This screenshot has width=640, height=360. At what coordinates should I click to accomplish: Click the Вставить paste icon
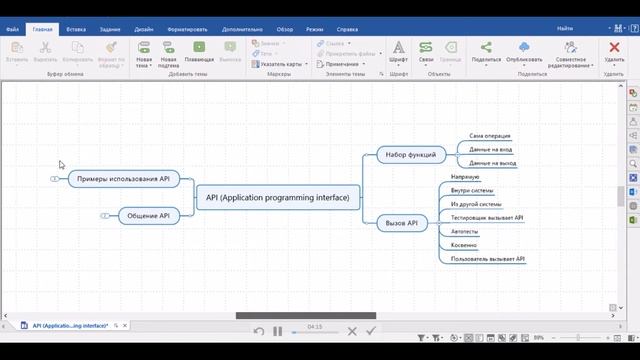tap(17, 48)
